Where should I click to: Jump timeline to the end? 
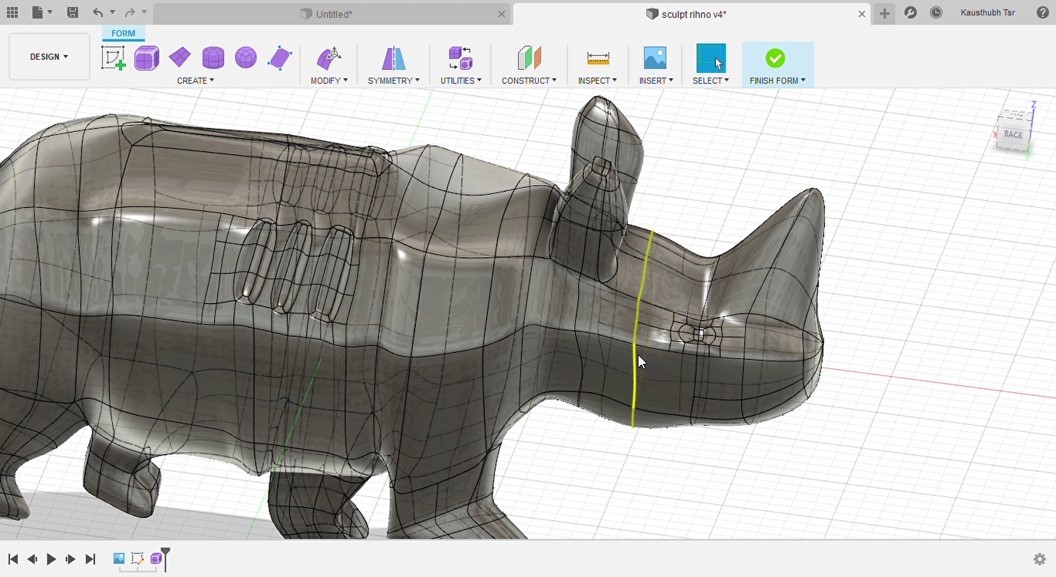(x=90, y=559)
